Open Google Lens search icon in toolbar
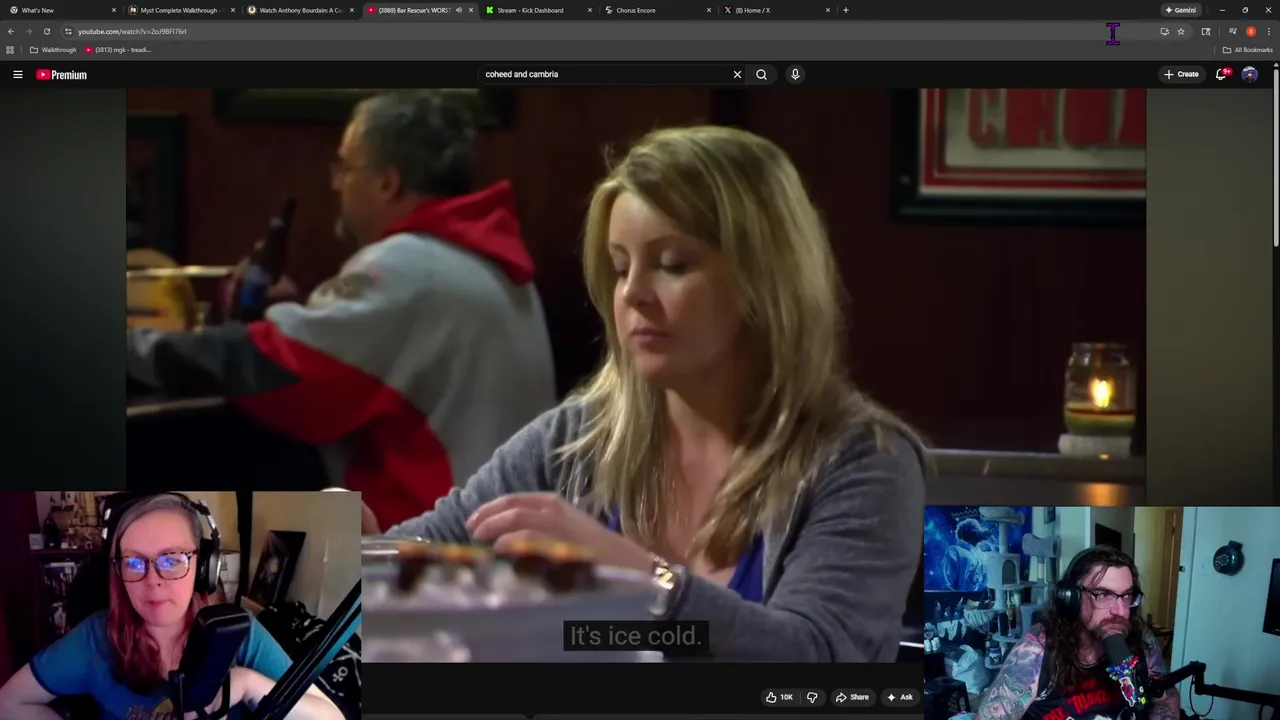1280x720 pixels. (x=1206, y=31)
